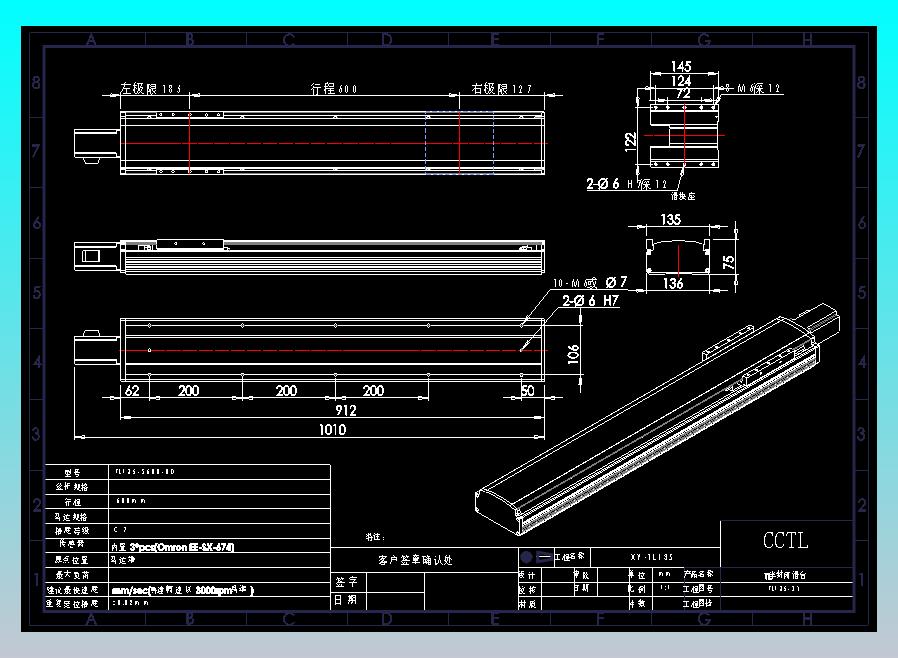Click the 马达规格 motor spec row label
This screenshot has height=658, width=898.
point(72,517)
